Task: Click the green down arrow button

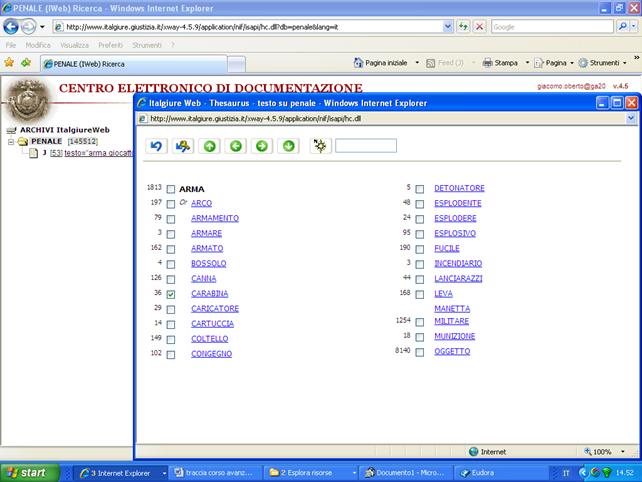Action: pyautogui.click(x=288, y=146)
